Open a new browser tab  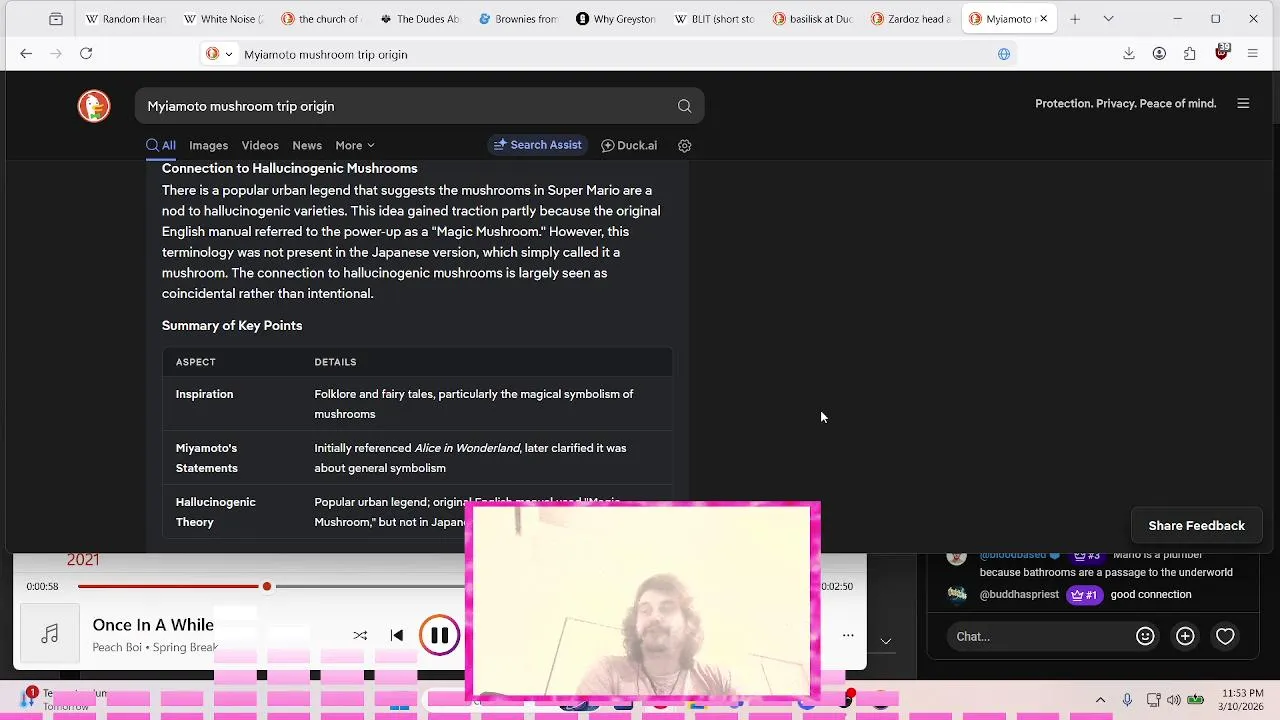[1075, 19]
